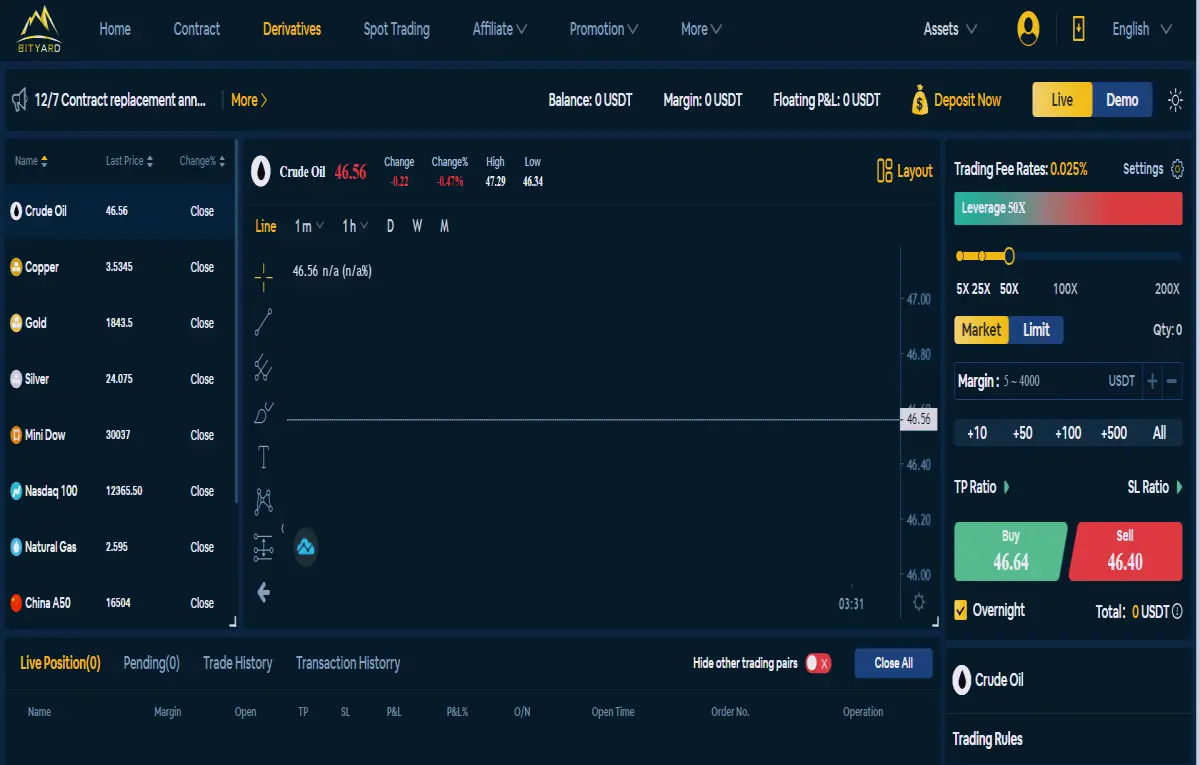Select Nasdaq 100 in the market list
Viewport: 1200px width, 765px height.
pos(118,491)
